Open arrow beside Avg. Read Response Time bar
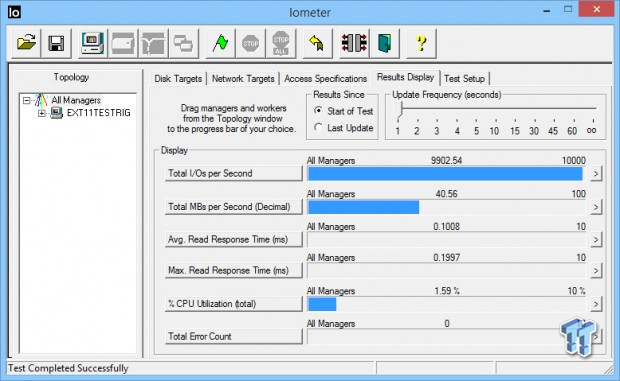This screenshot has height=381, width=620. tap(596, 240)
